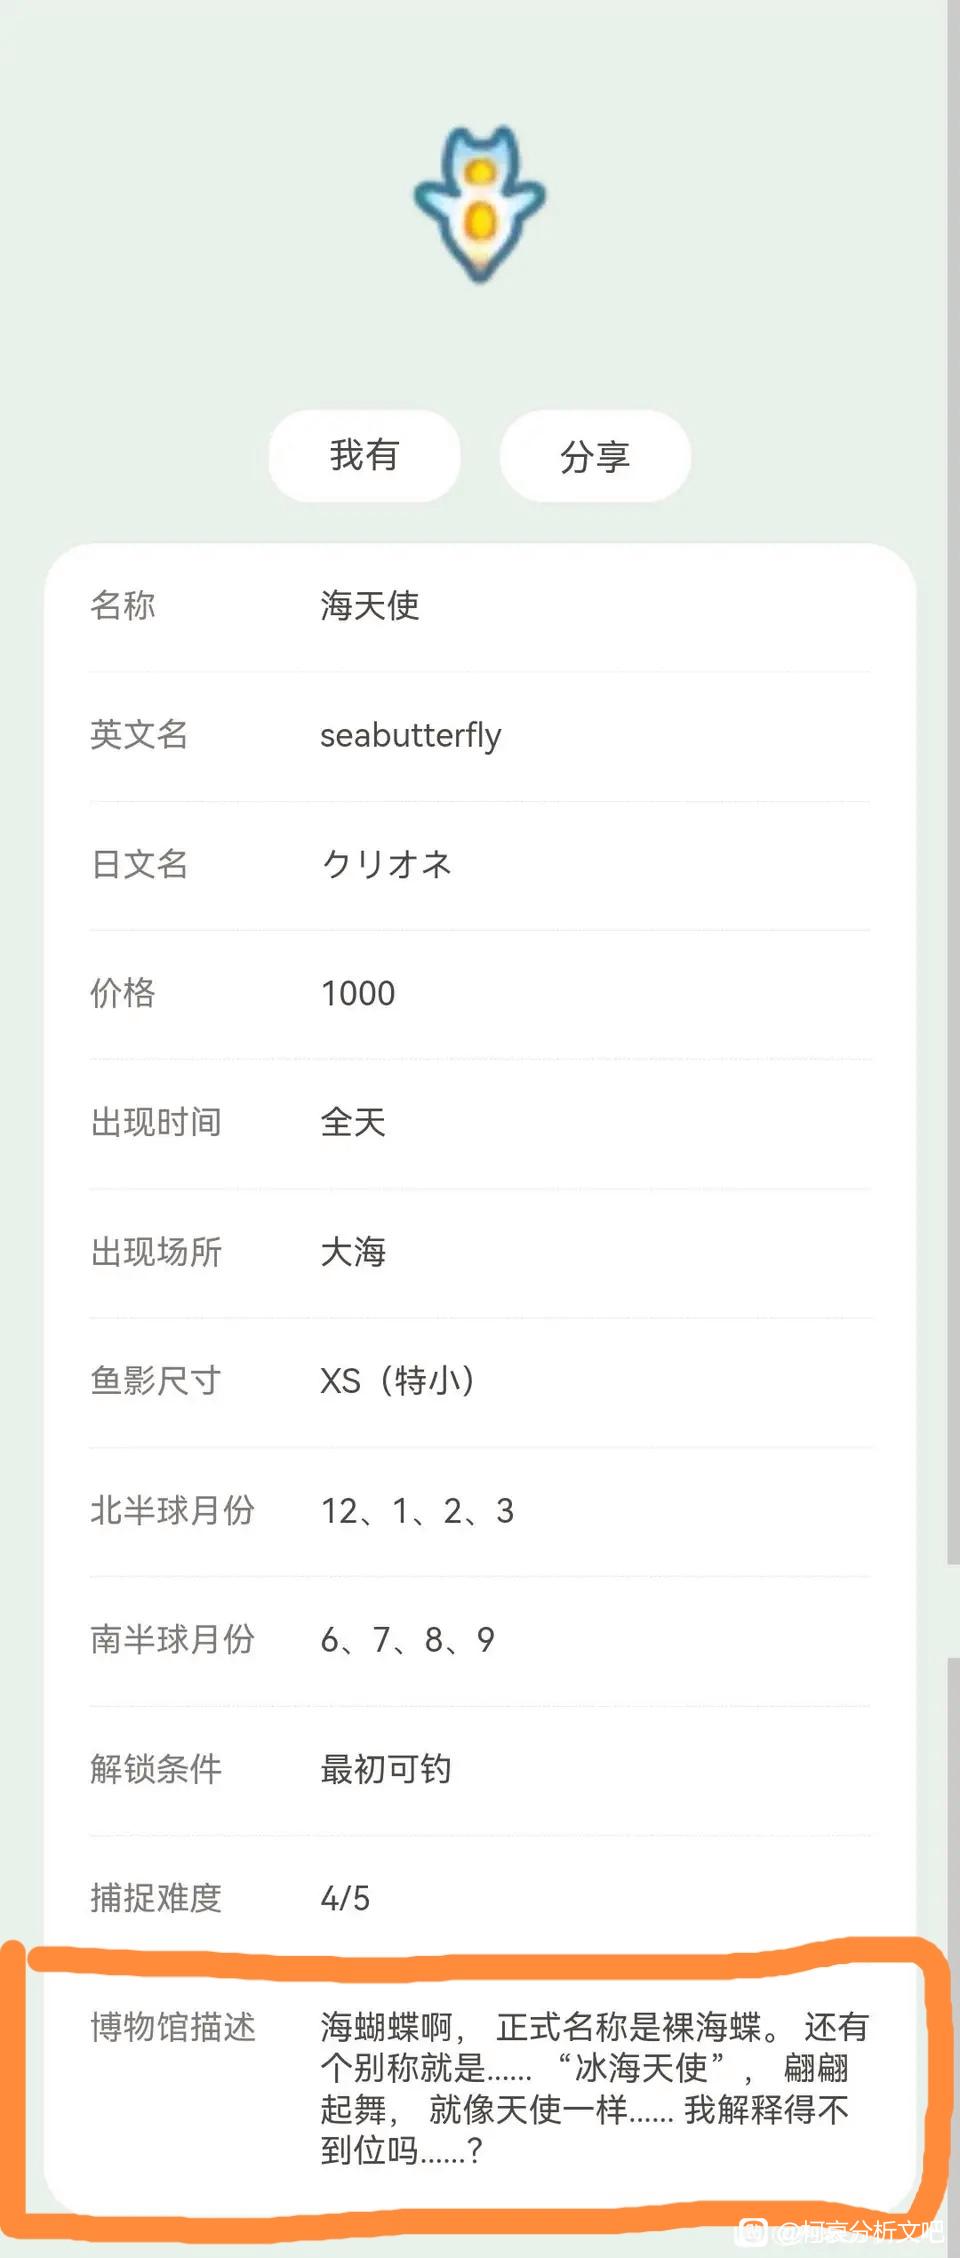Tap northern hemisphere months 12、1、2、3
Image resolution: width=960 pixels, height=2258 pixels.
(417, 1510)
